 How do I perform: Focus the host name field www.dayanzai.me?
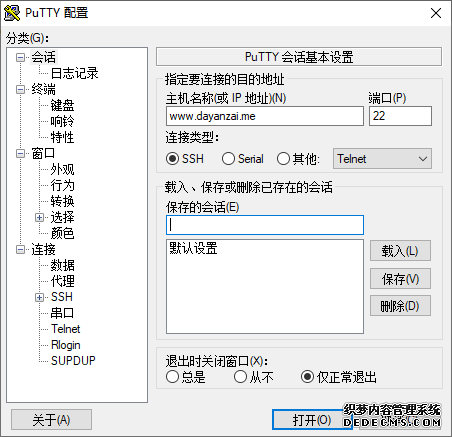265,116
